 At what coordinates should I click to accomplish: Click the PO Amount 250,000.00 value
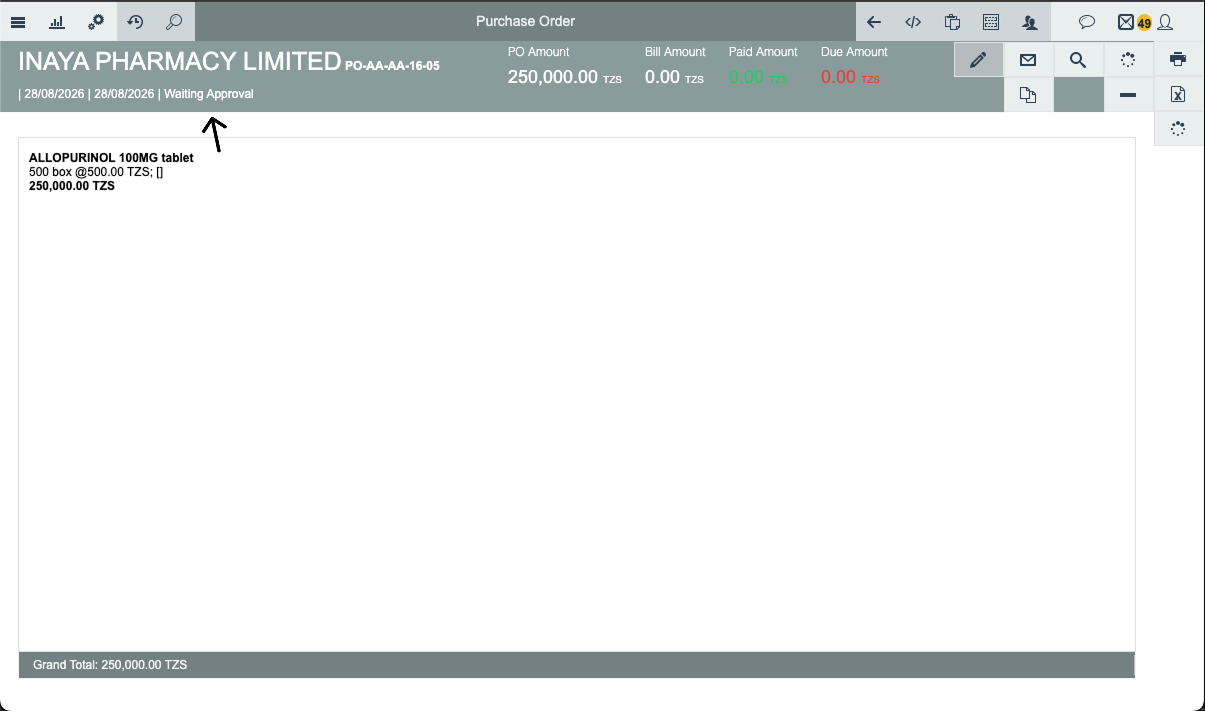click(553, 77)
